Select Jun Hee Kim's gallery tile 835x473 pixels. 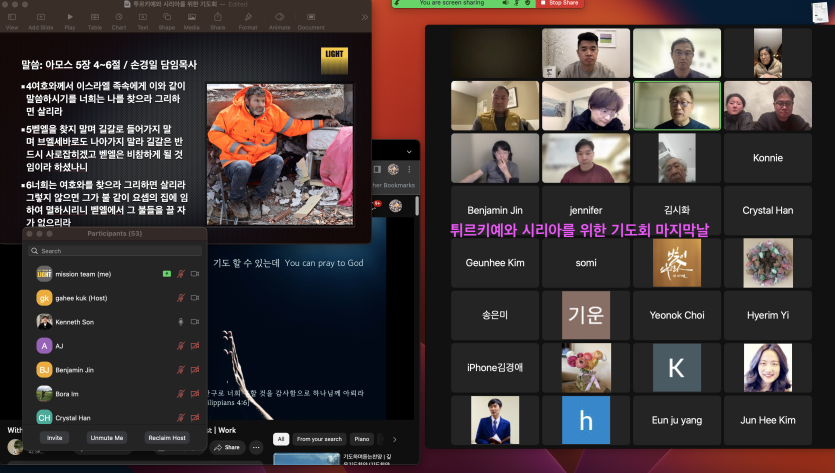[x=767, y=420]
